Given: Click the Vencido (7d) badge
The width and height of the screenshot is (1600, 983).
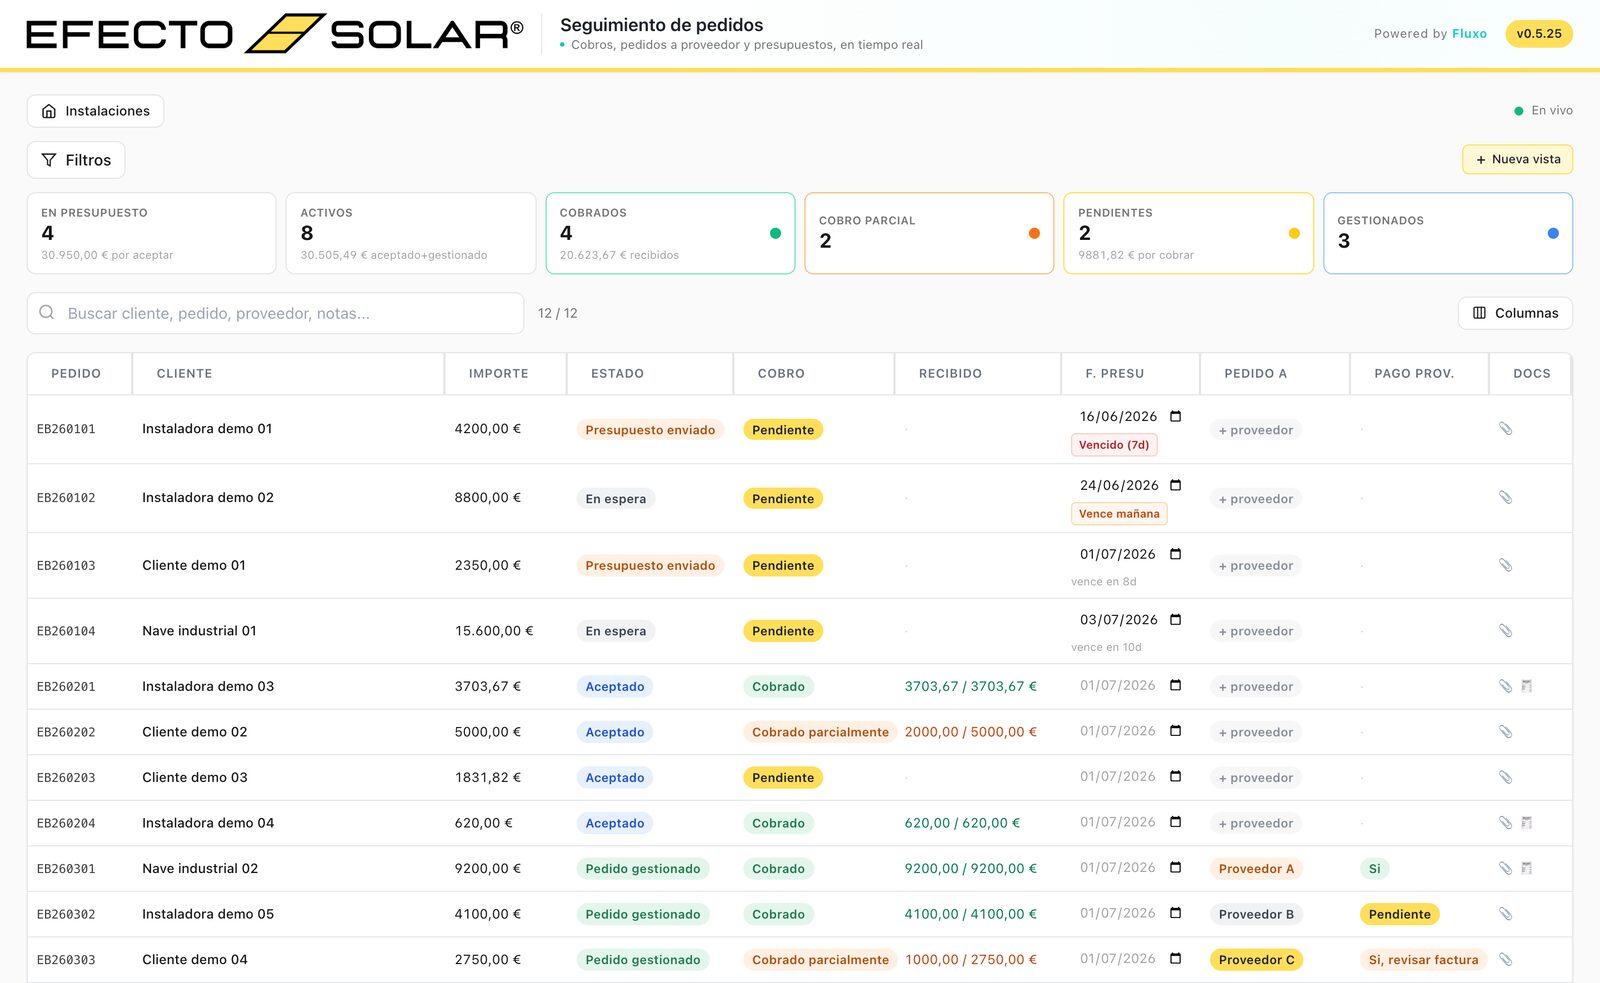Looking at the screenshot, I should tap(1114, 445).
